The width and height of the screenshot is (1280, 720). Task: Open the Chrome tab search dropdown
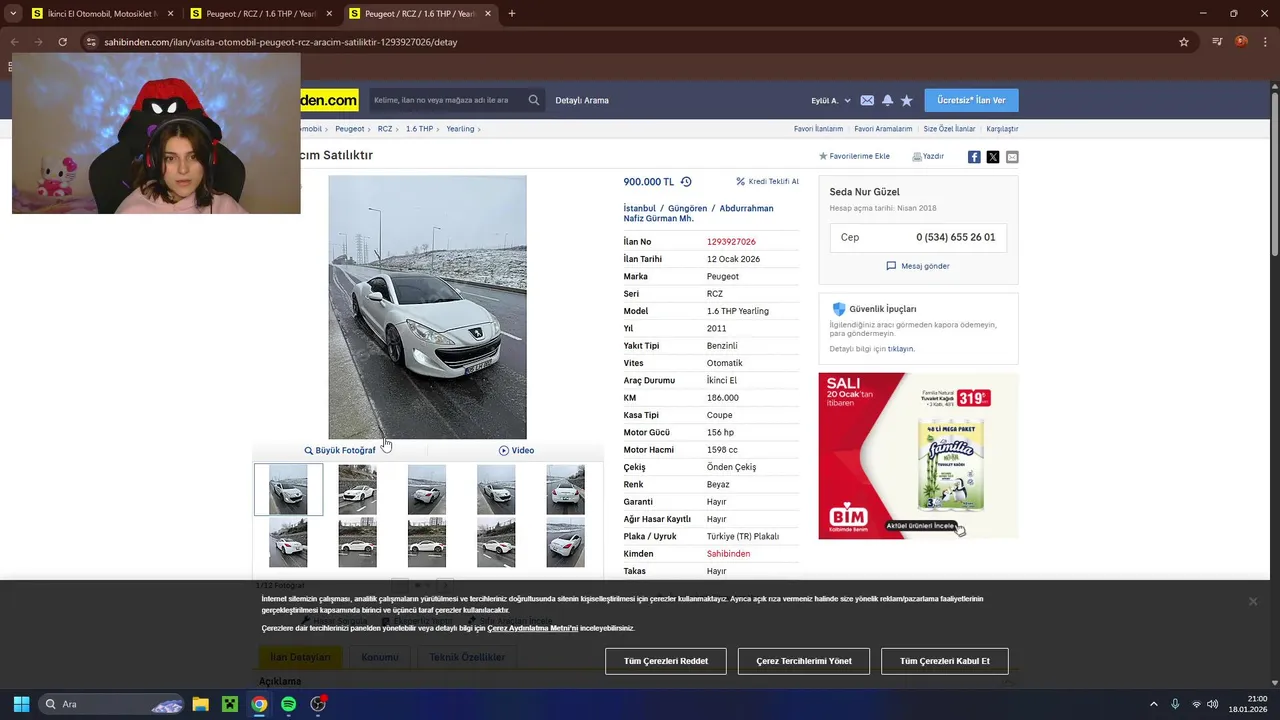pos(13,14)
